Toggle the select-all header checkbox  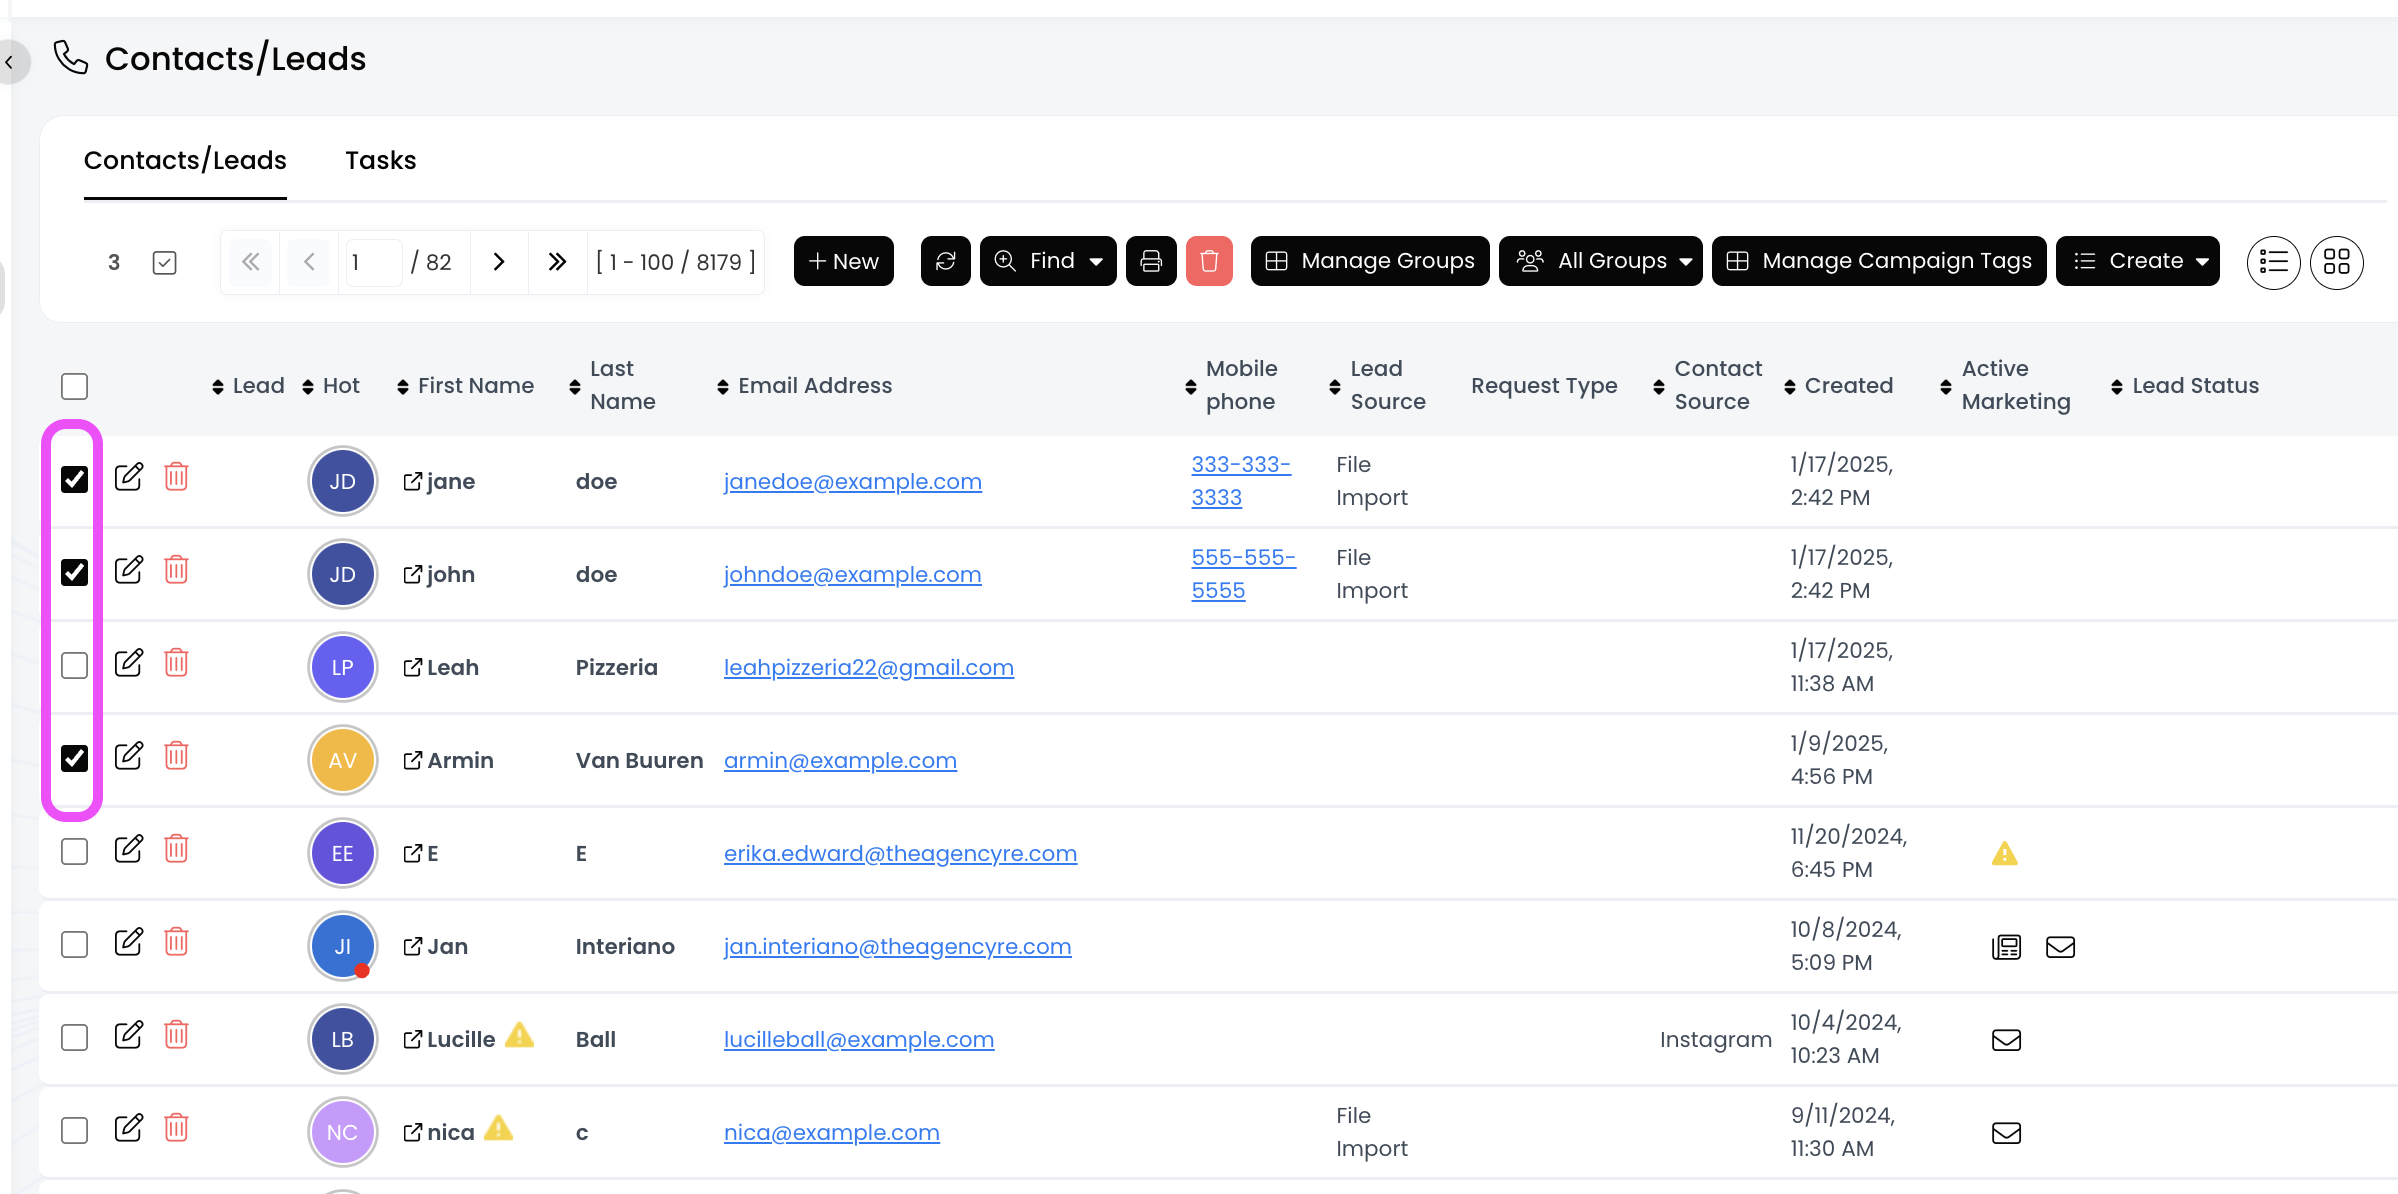[74, 386]
